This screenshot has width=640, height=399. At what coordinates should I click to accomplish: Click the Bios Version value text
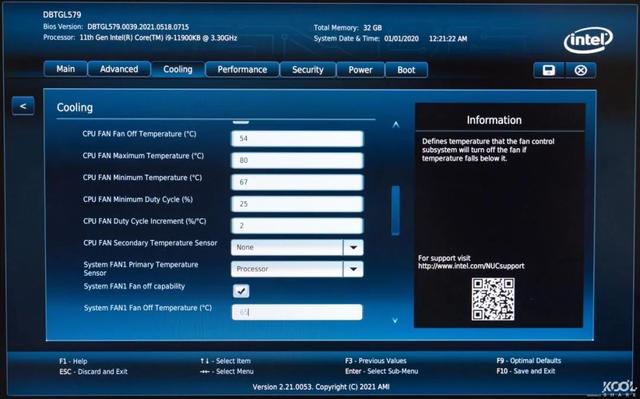pos(138,27)
